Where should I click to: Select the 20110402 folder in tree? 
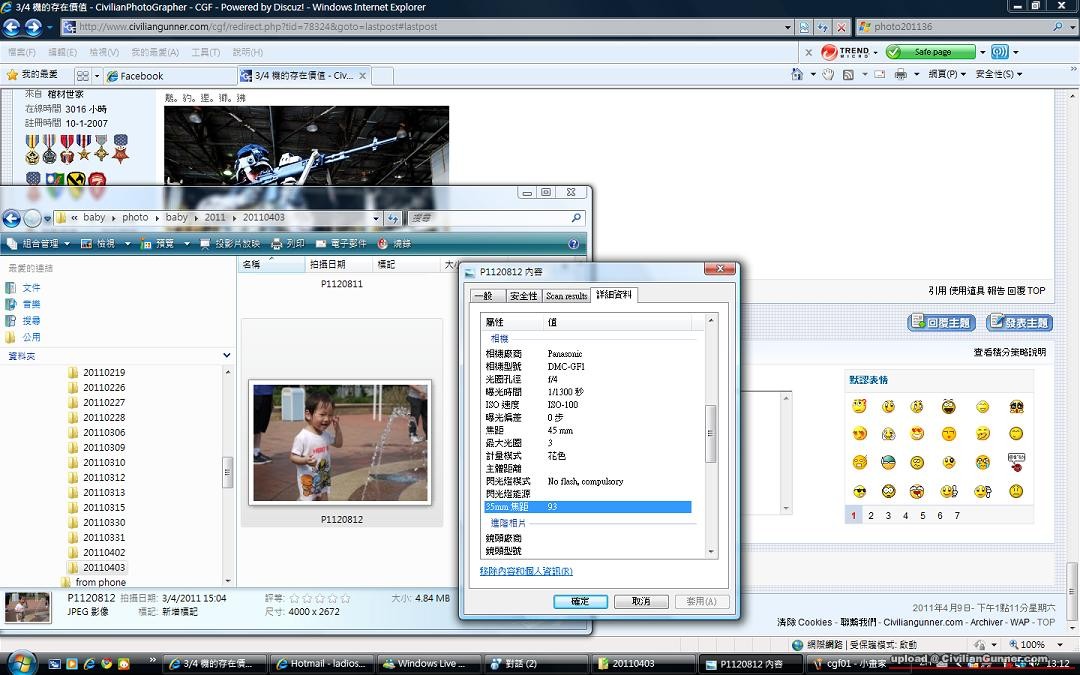click(103, 552)
